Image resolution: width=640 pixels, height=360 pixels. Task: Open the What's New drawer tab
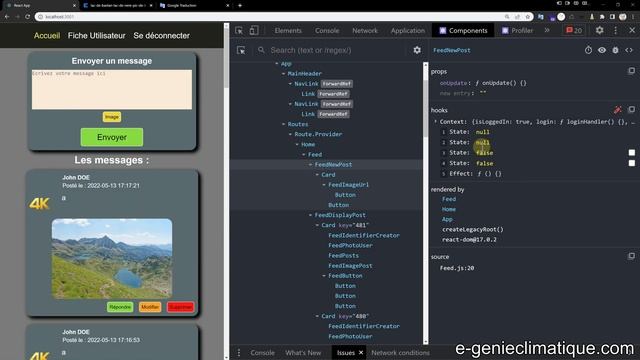[x=303, y=353]
